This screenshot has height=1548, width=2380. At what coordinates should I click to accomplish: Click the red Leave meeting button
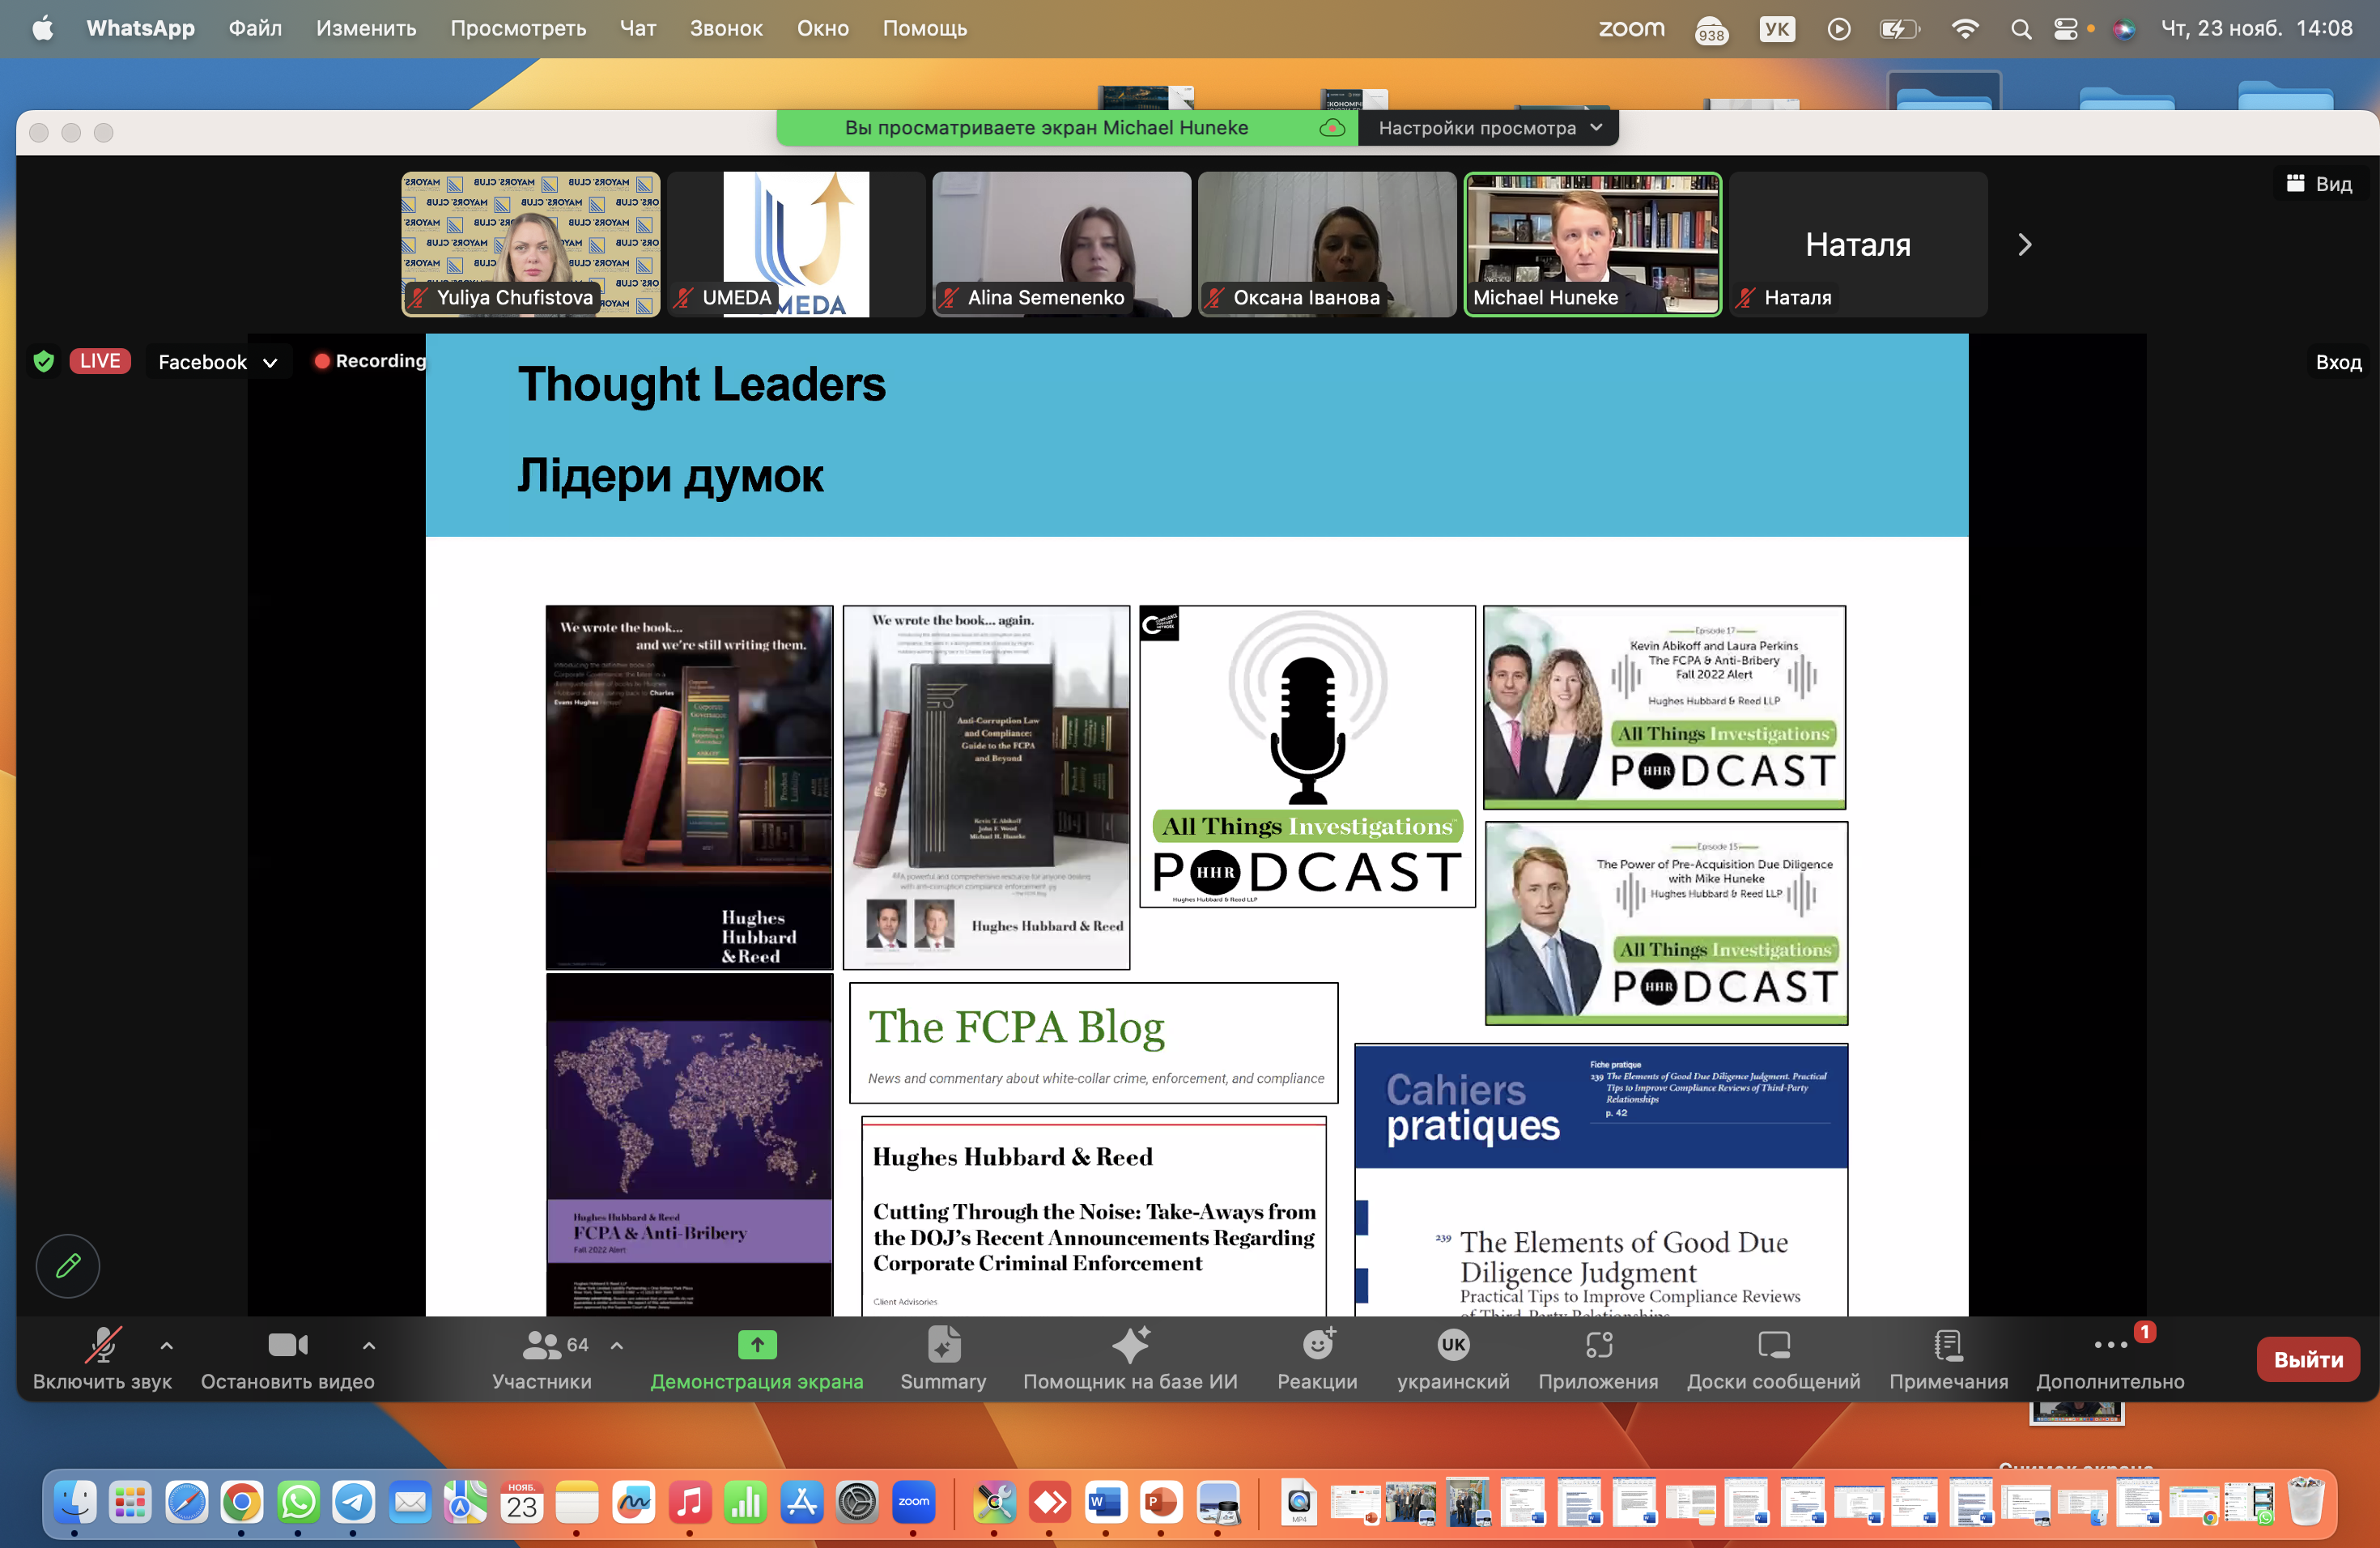[2308, 1359]
